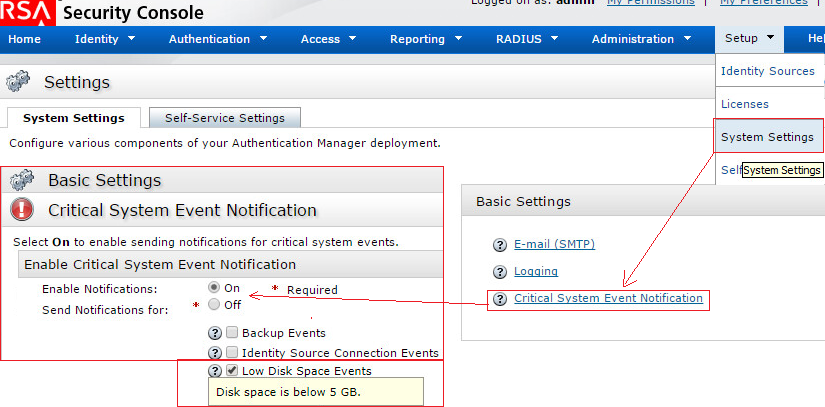This screenshot has height=407, width=825.
Task: Open the Logging settings link
Action: coord(535,272)
